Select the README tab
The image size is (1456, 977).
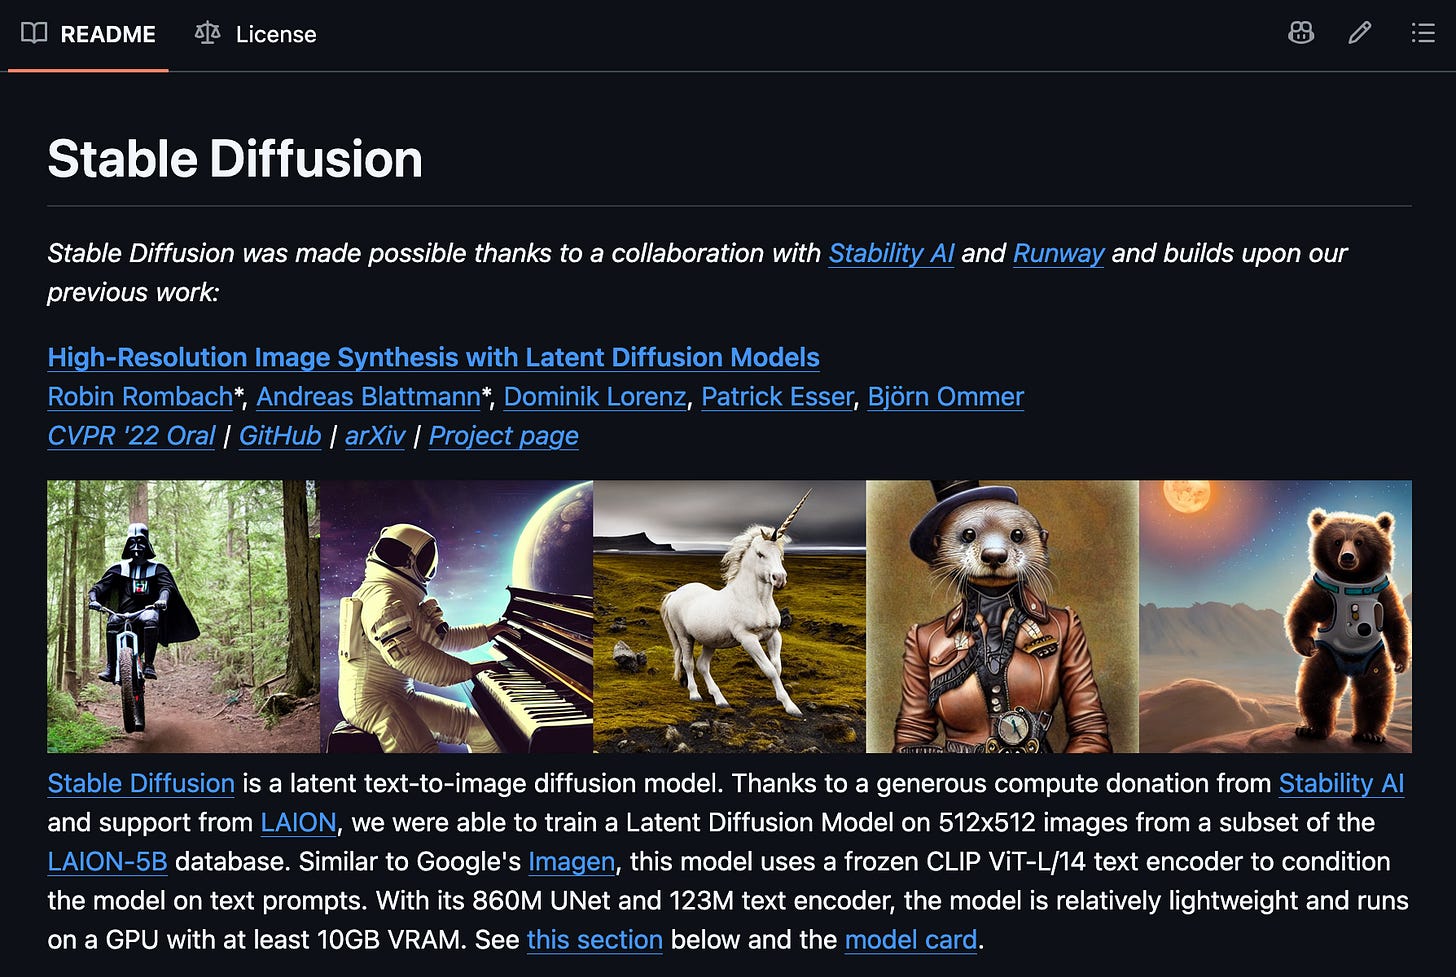point(88,34)
